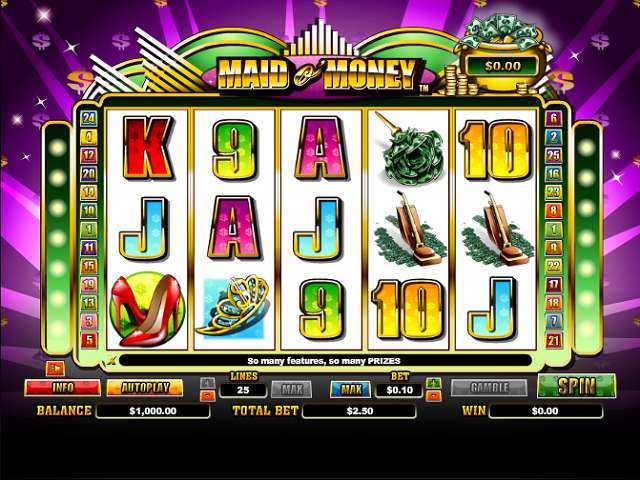Decrease lines with the minus stepper
640x480 pixels.
pos(208,396)
